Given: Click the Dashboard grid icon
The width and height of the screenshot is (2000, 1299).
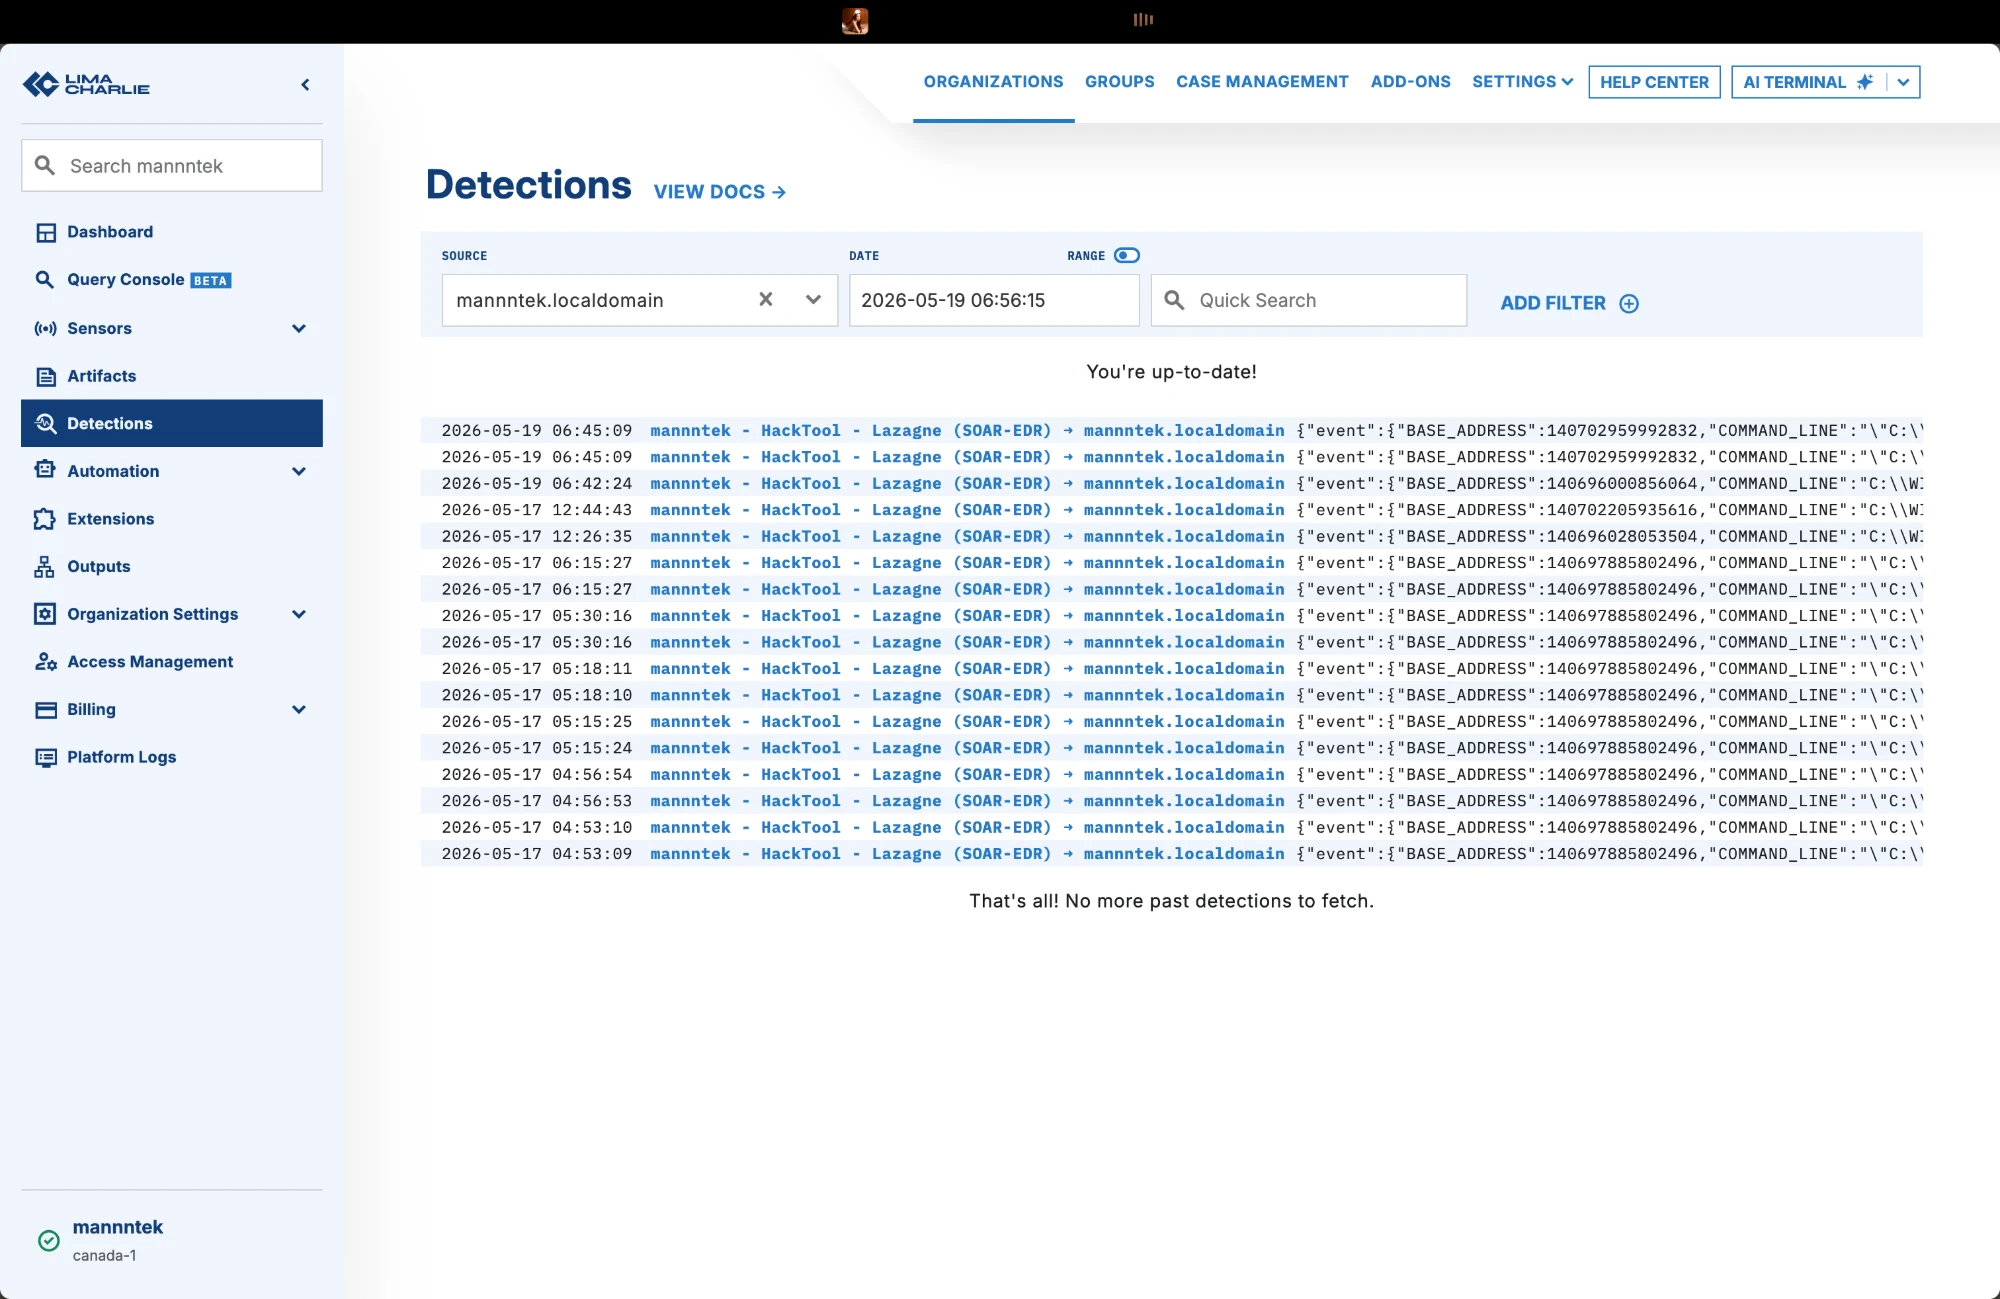Looking at the screenshot, I should (x=46, y=232).
